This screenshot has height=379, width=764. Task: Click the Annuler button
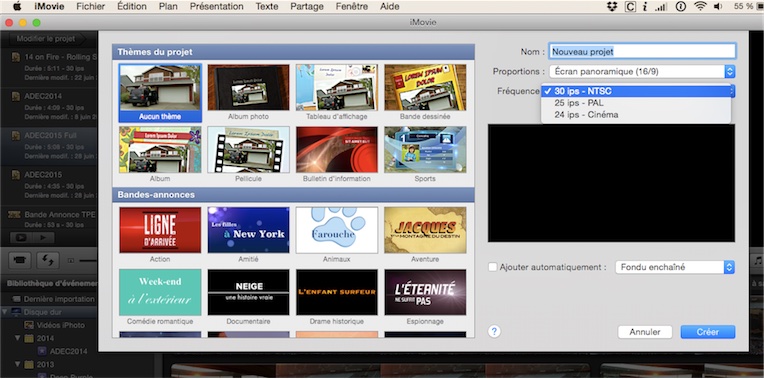(645, 332)
